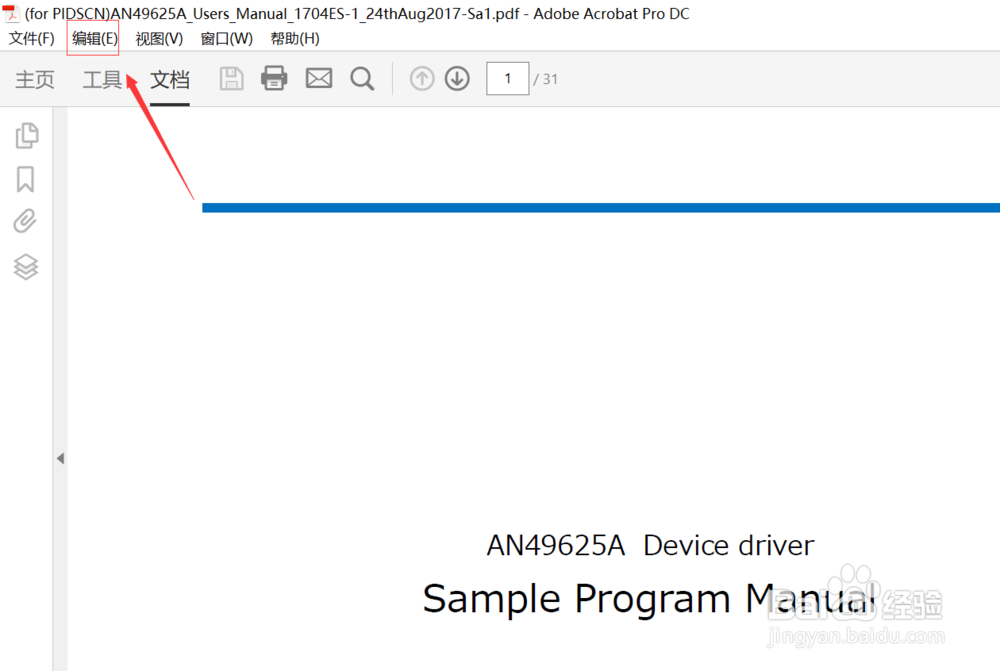Send file by email envelope icon
Viewport: 1000px width, 671px height.
coord(319,78)
